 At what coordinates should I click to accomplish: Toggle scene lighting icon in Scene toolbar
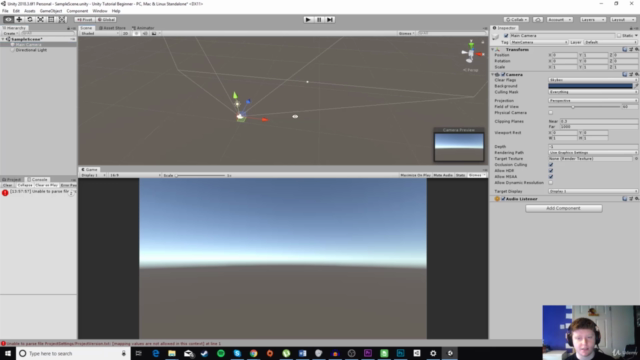coord(136,33)
